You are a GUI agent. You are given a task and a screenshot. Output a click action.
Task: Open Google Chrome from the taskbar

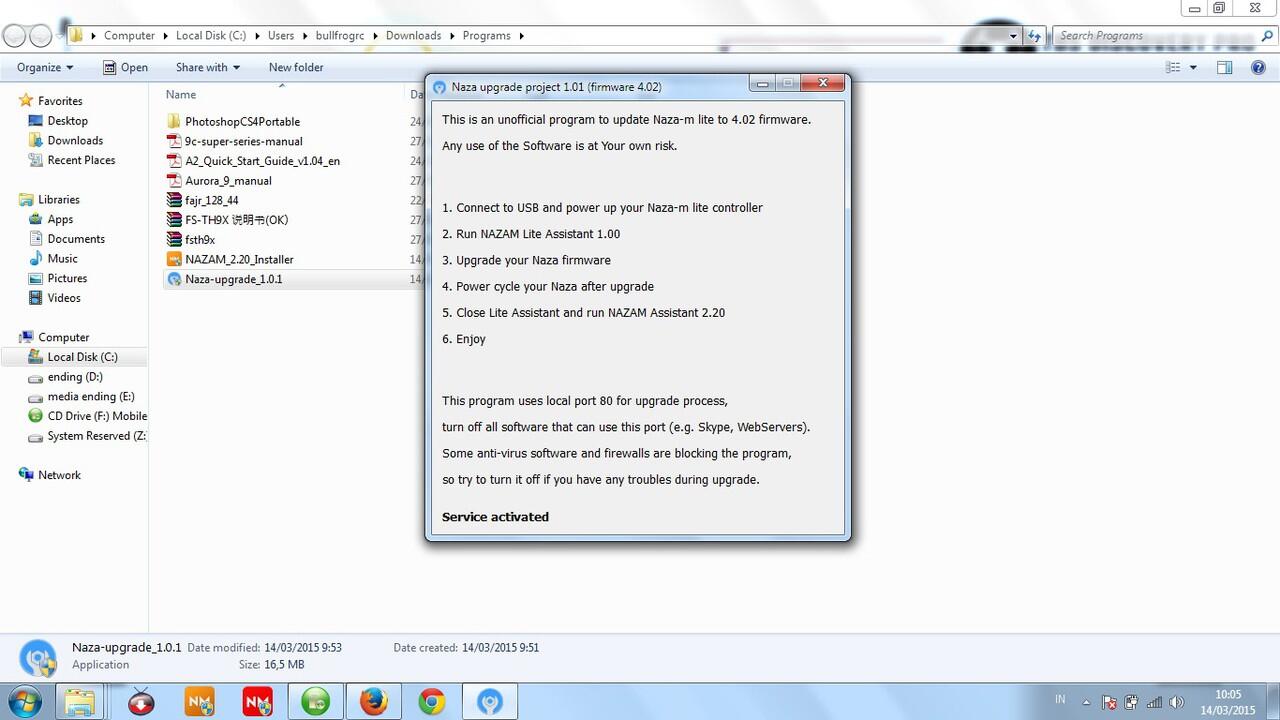[x=432, y=702]
